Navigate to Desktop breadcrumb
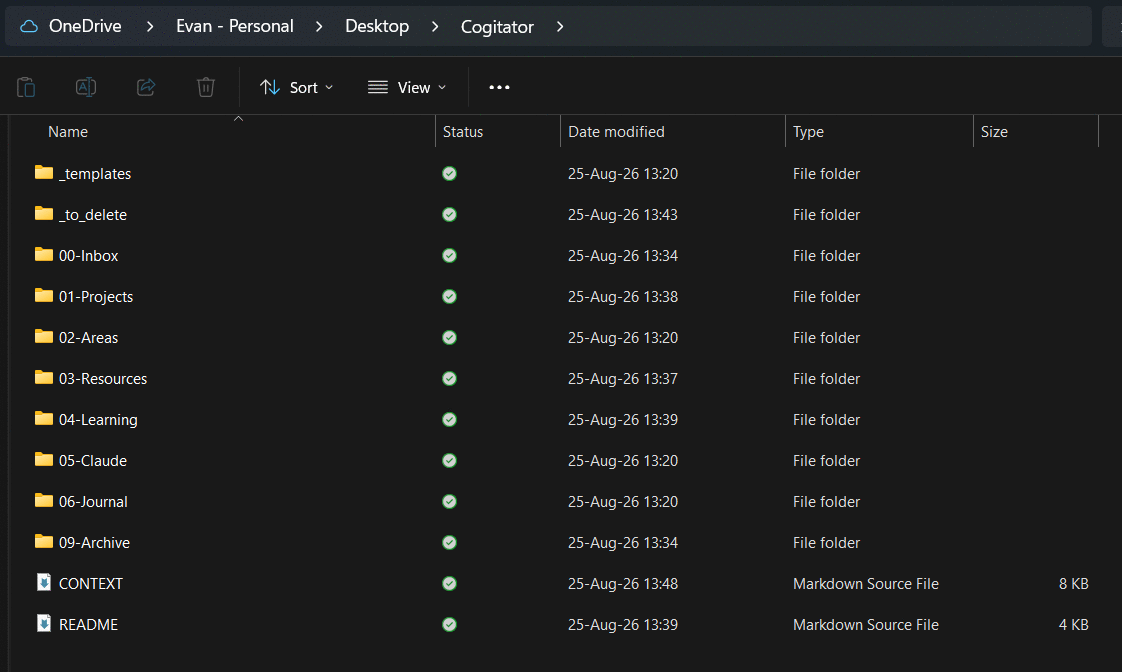The height and width of the screenshot is (672, 1122). [377, 26]
